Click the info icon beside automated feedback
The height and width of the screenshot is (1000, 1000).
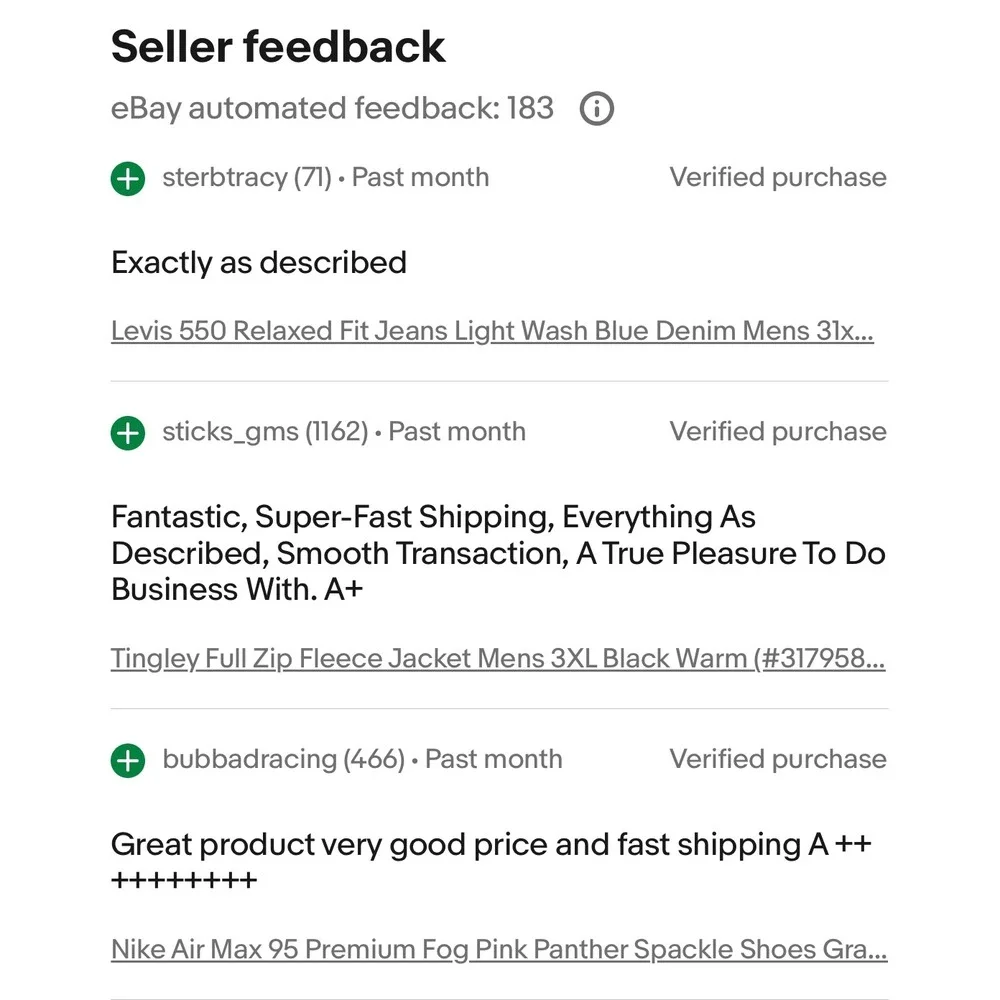point(596,108)
